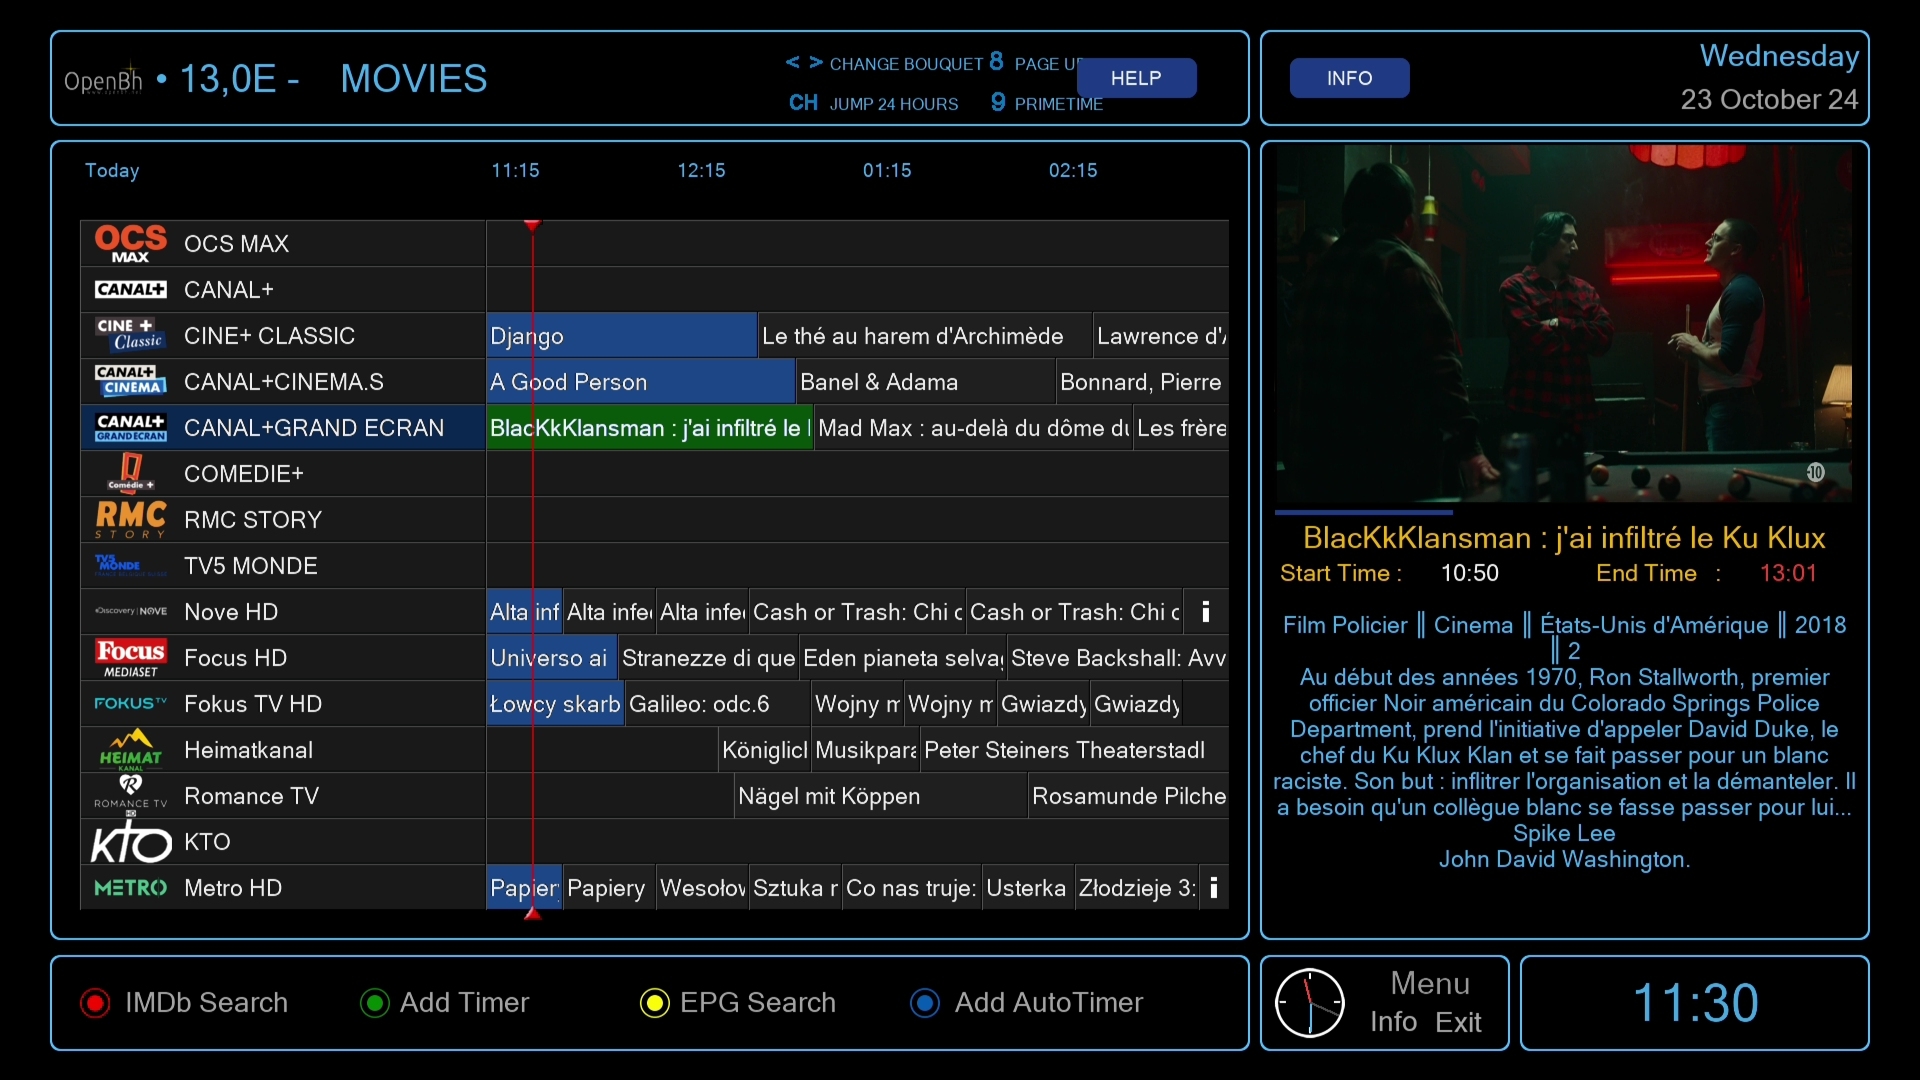This screenshot has width=1920, height=1080.
Task: Click the OCS MAX channel logo
Action: [130, 243]
